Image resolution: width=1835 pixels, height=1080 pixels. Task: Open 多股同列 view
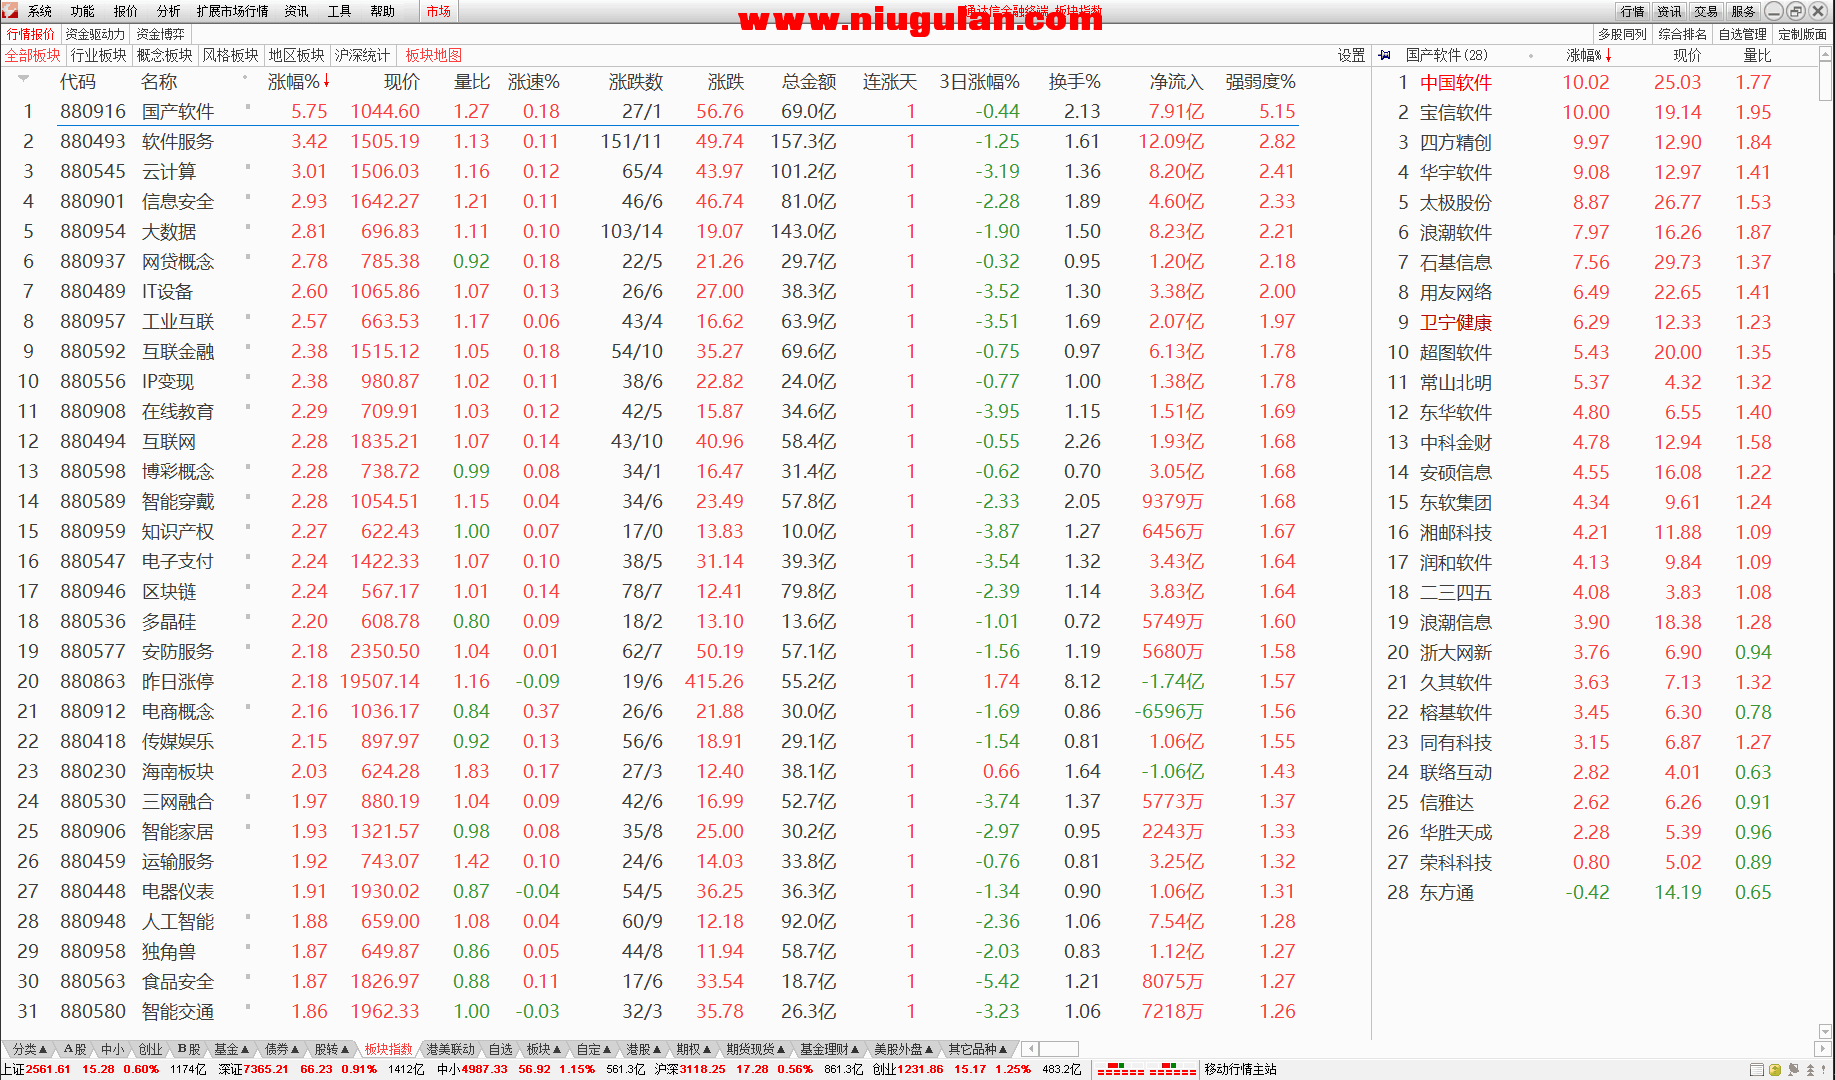1622,34
